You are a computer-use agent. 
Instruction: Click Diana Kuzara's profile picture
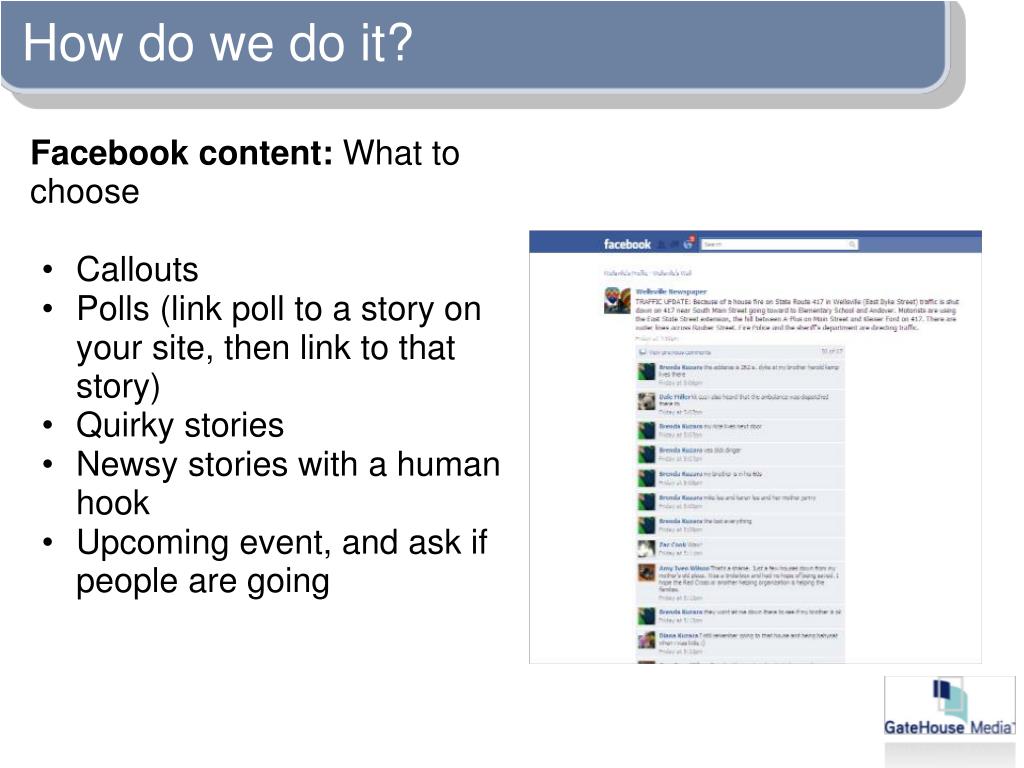coord(646,639)
